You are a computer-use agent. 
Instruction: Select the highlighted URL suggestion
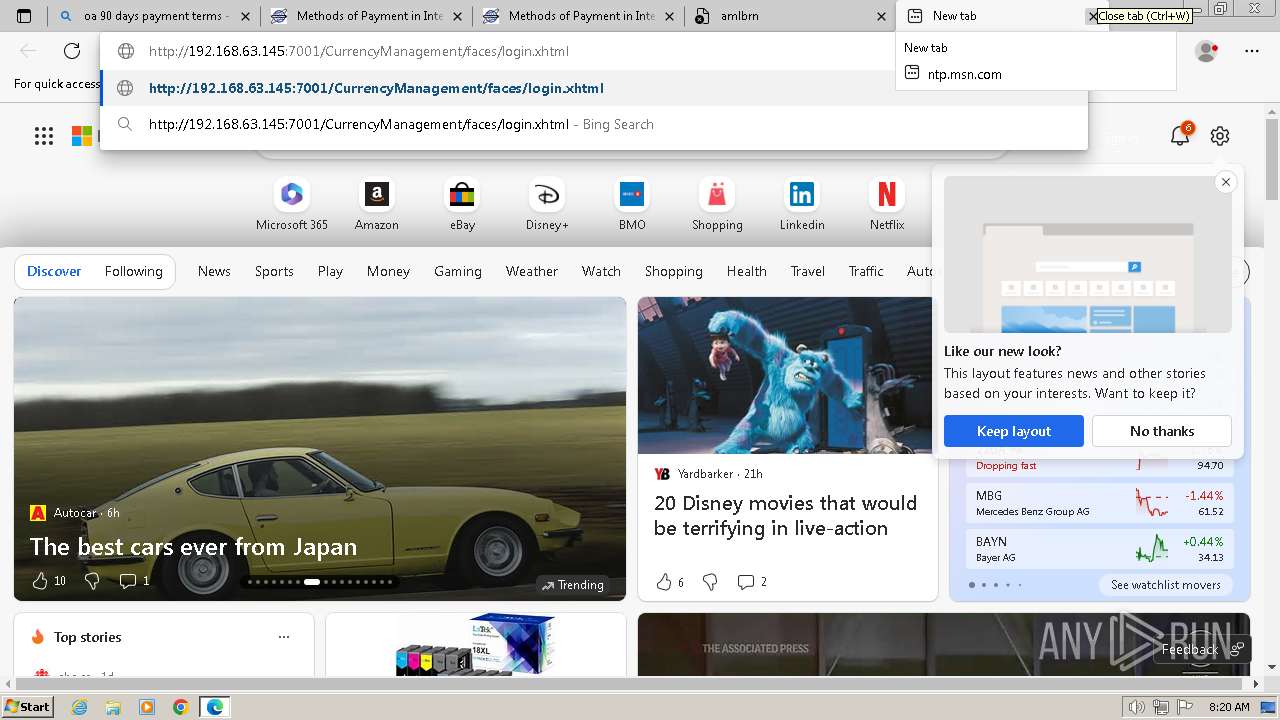(594, 88)
